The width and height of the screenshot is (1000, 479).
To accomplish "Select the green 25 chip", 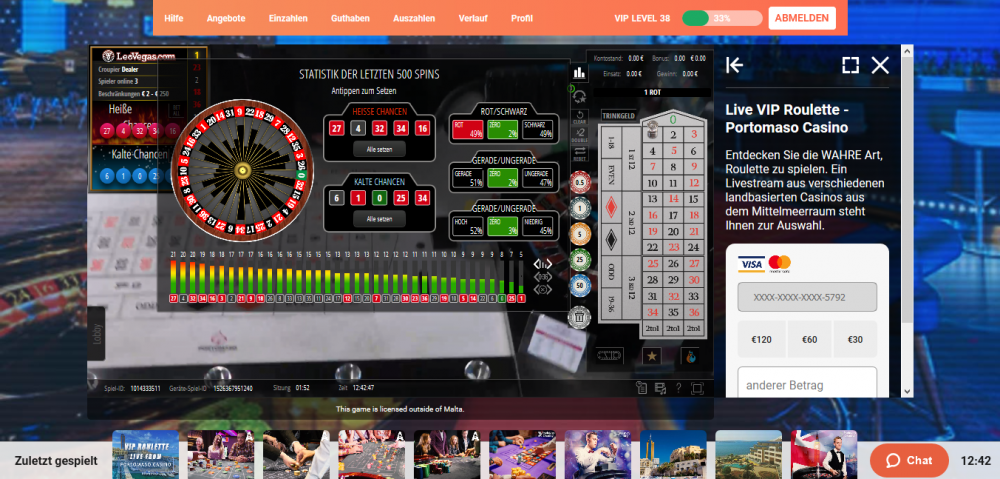I will (x=580, y=260).
